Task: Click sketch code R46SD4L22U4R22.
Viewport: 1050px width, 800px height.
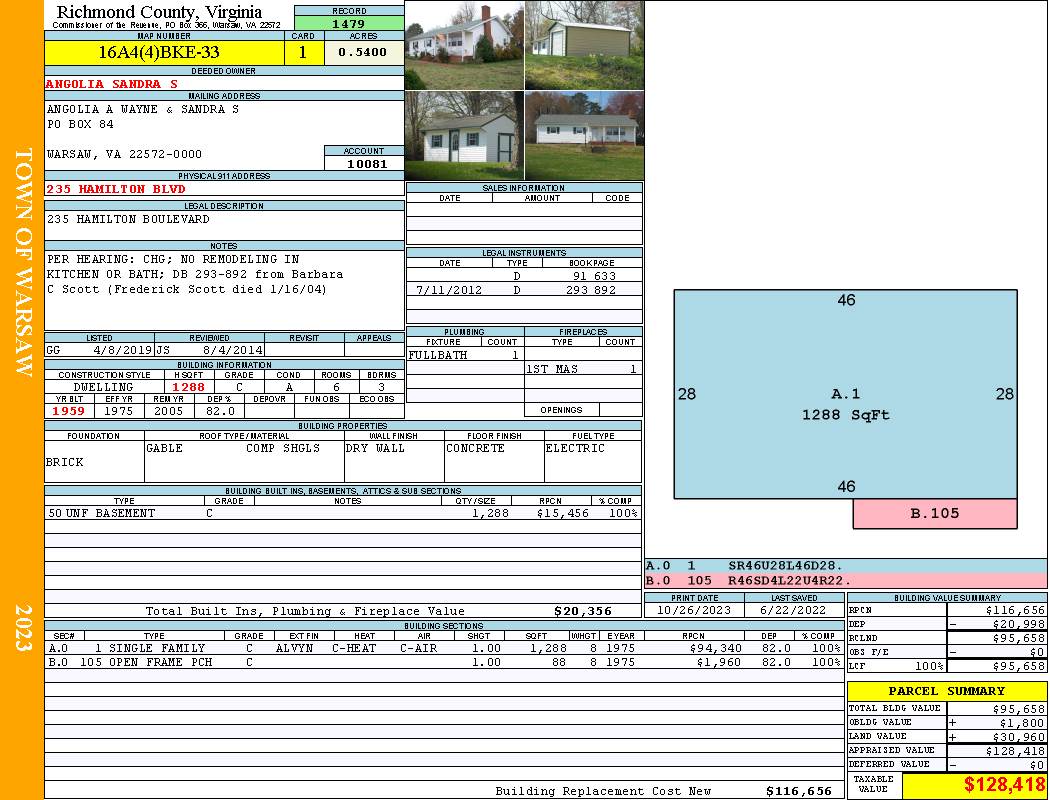Action: coord(789,580)
